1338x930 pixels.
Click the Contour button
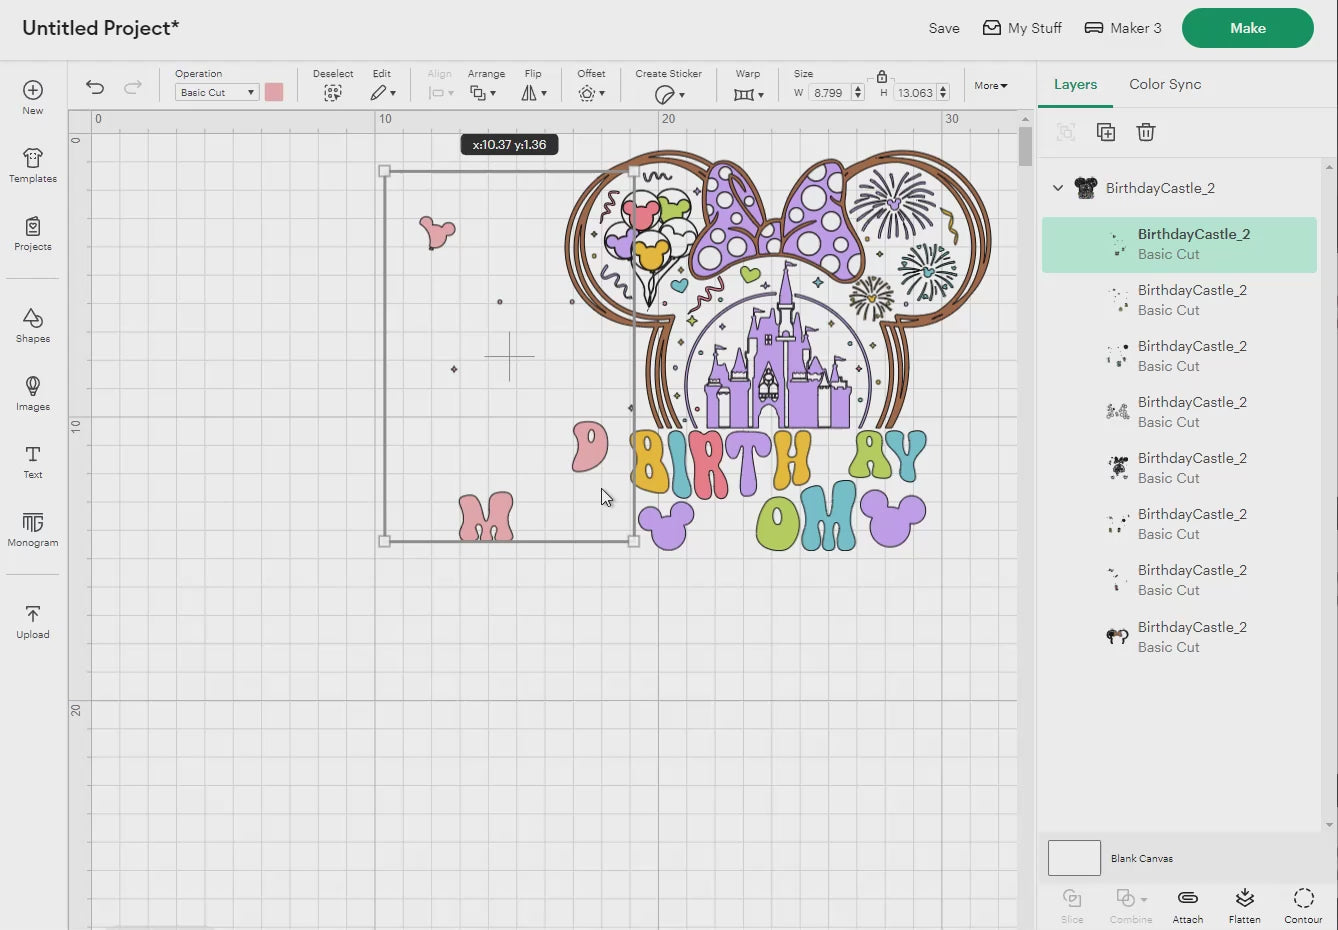click(1303, 905)
